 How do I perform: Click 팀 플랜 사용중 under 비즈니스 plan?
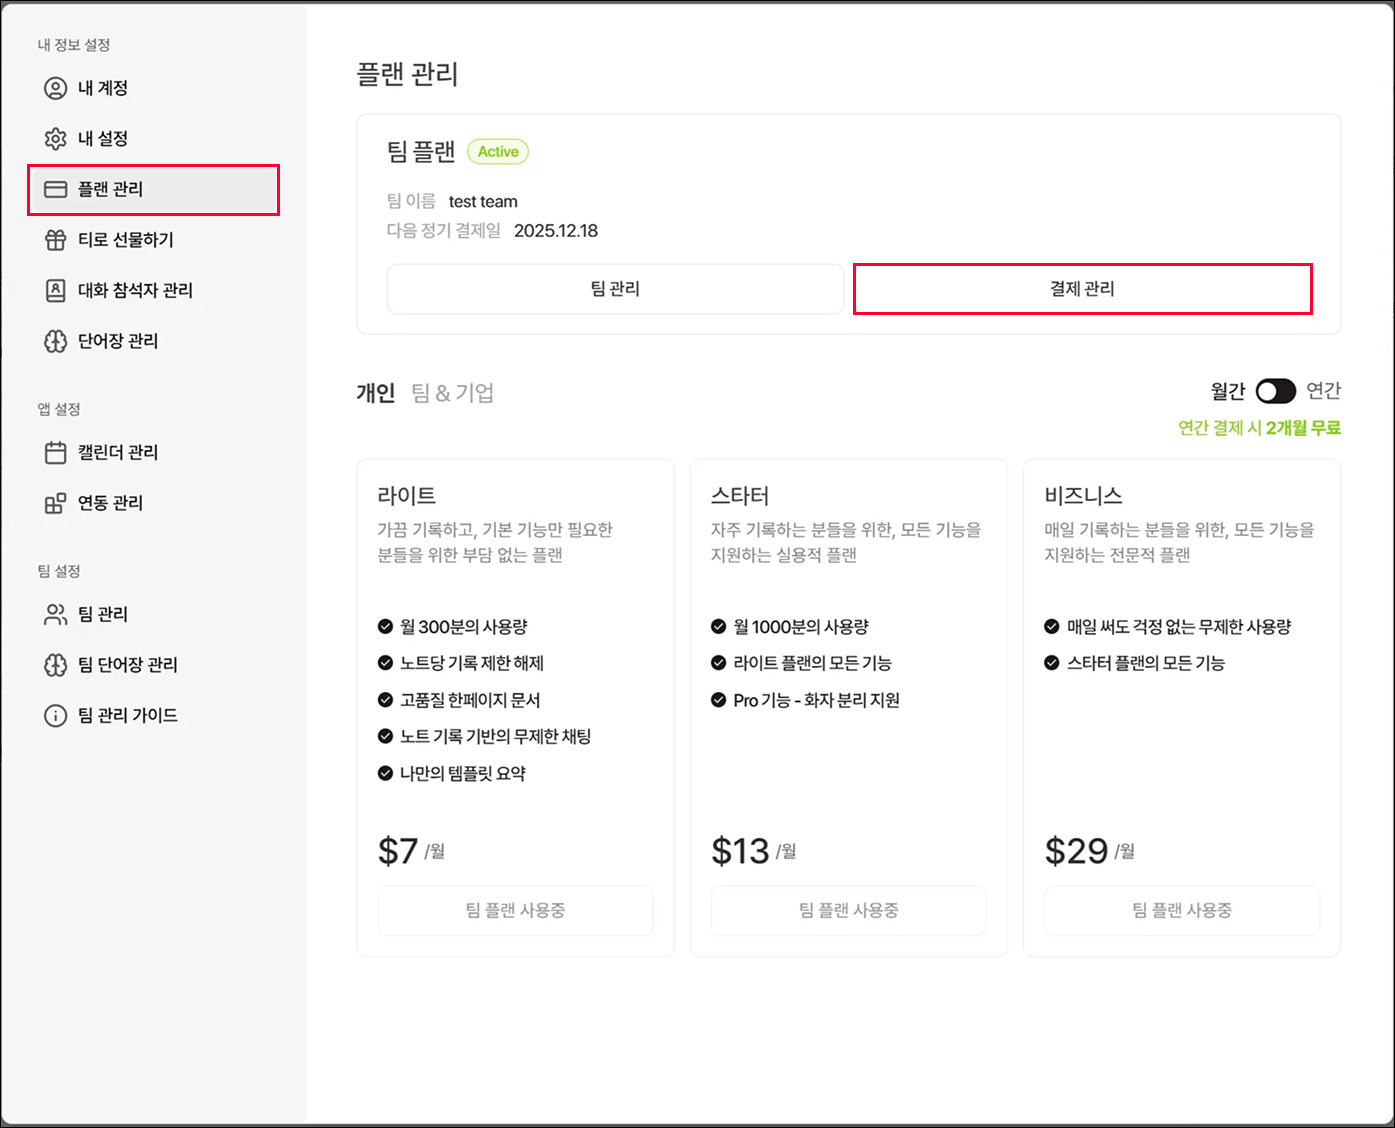(x=1181, y=910)
